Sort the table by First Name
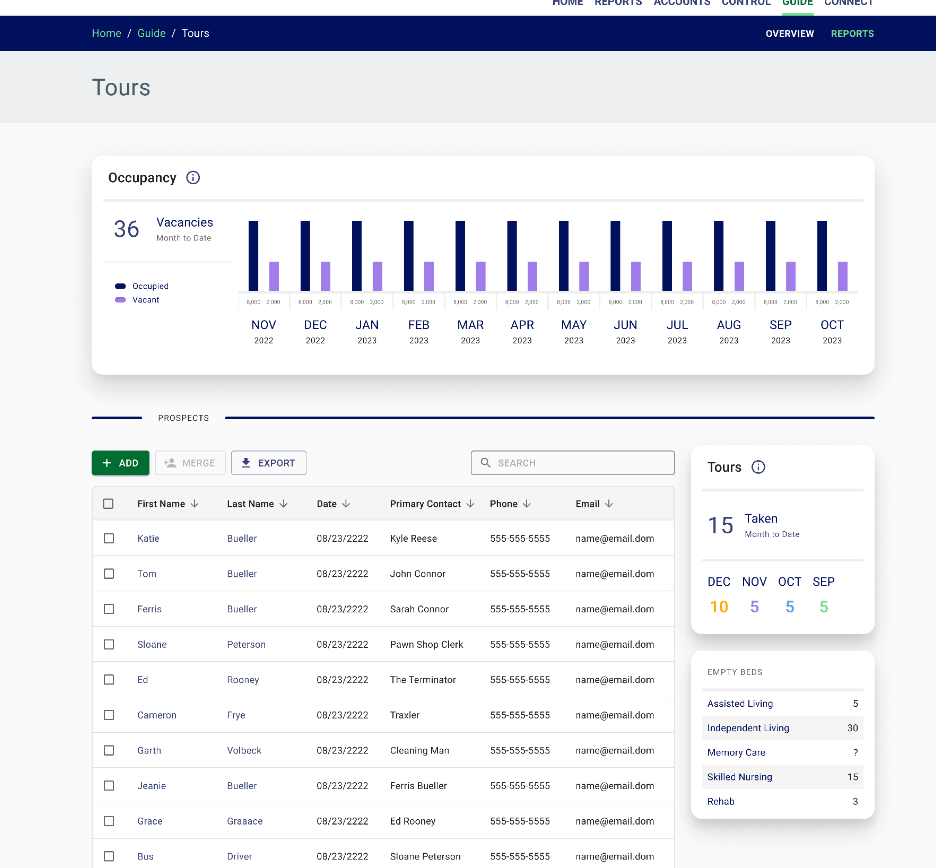Viewport: 936px width, 868px height. coord(197,504)
